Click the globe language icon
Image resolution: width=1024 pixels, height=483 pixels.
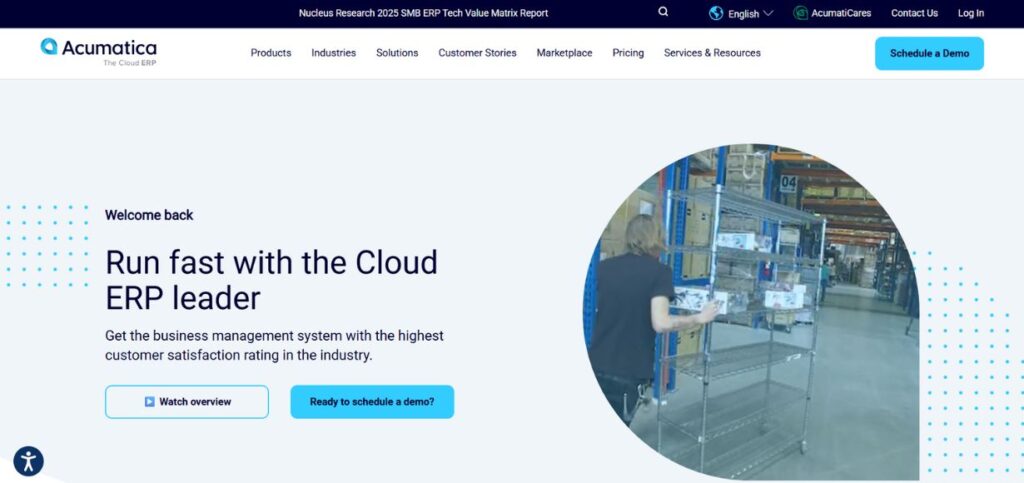pyautogui.click(x=716, y=13)
